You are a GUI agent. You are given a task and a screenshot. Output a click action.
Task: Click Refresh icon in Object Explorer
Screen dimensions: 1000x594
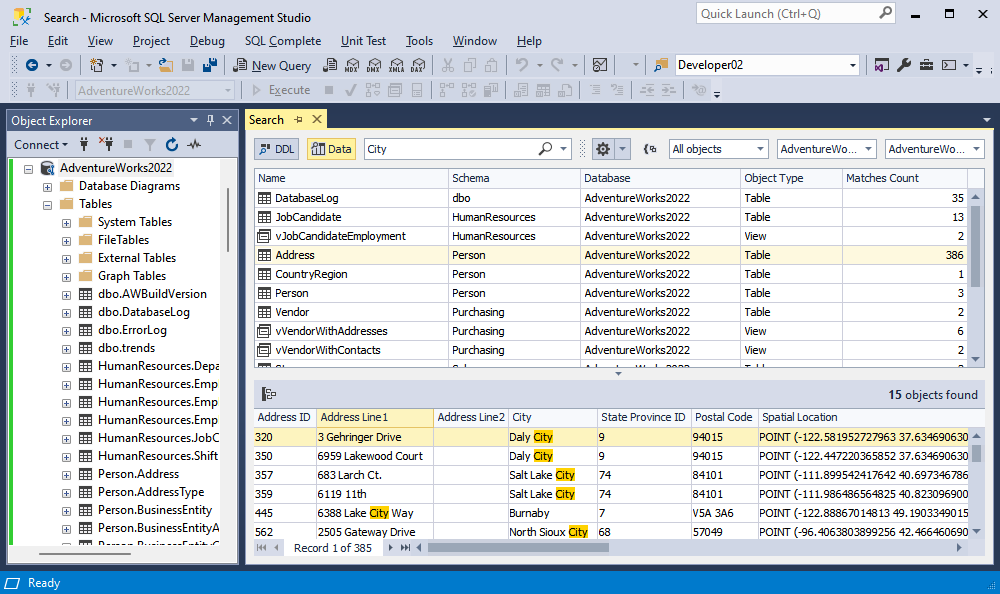point(172,145)
